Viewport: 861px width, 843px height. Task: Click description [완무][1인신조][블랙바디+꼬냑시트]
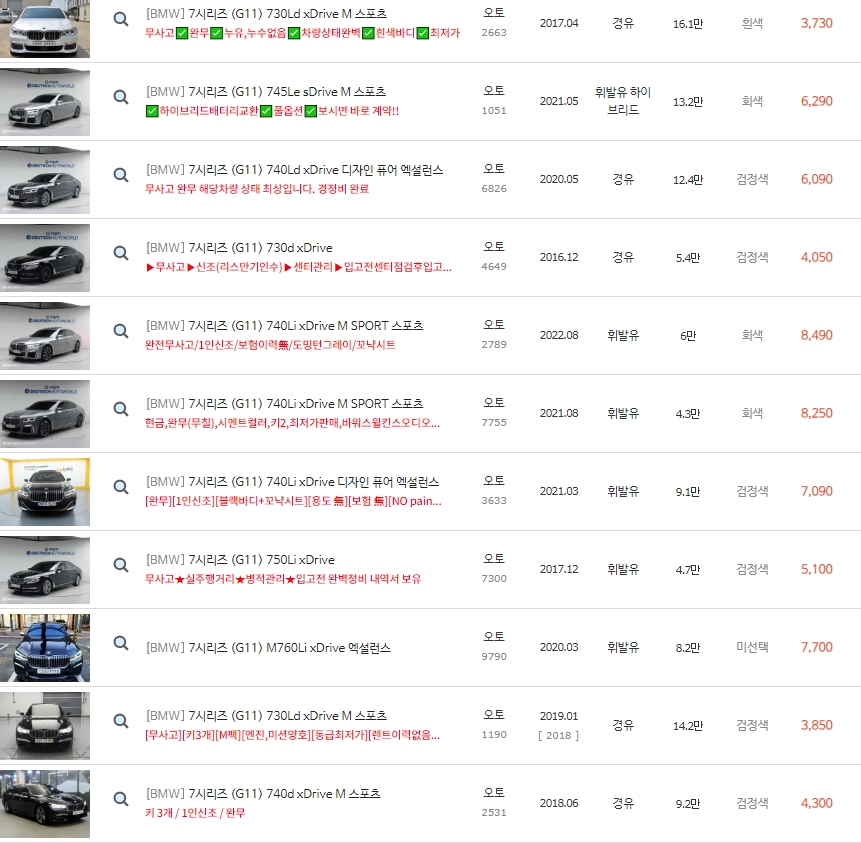coord(293,501)
